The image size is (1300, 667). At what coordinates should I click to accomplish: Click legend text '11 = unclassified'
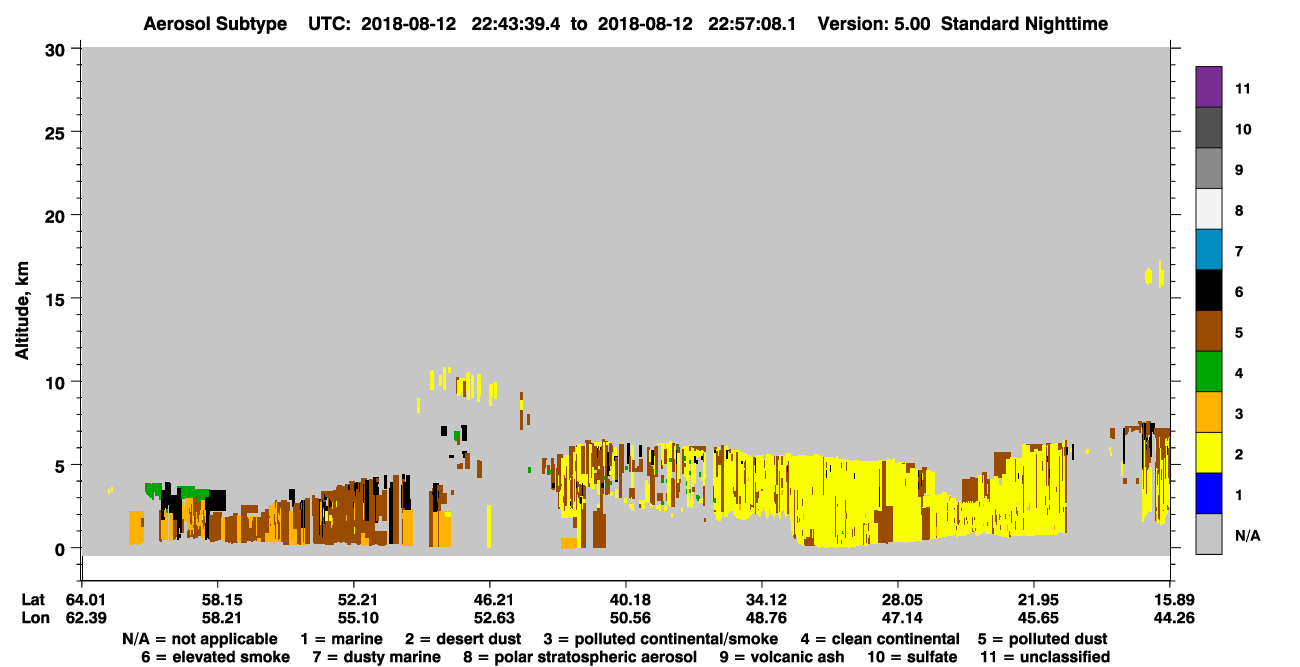(1045, 657)
